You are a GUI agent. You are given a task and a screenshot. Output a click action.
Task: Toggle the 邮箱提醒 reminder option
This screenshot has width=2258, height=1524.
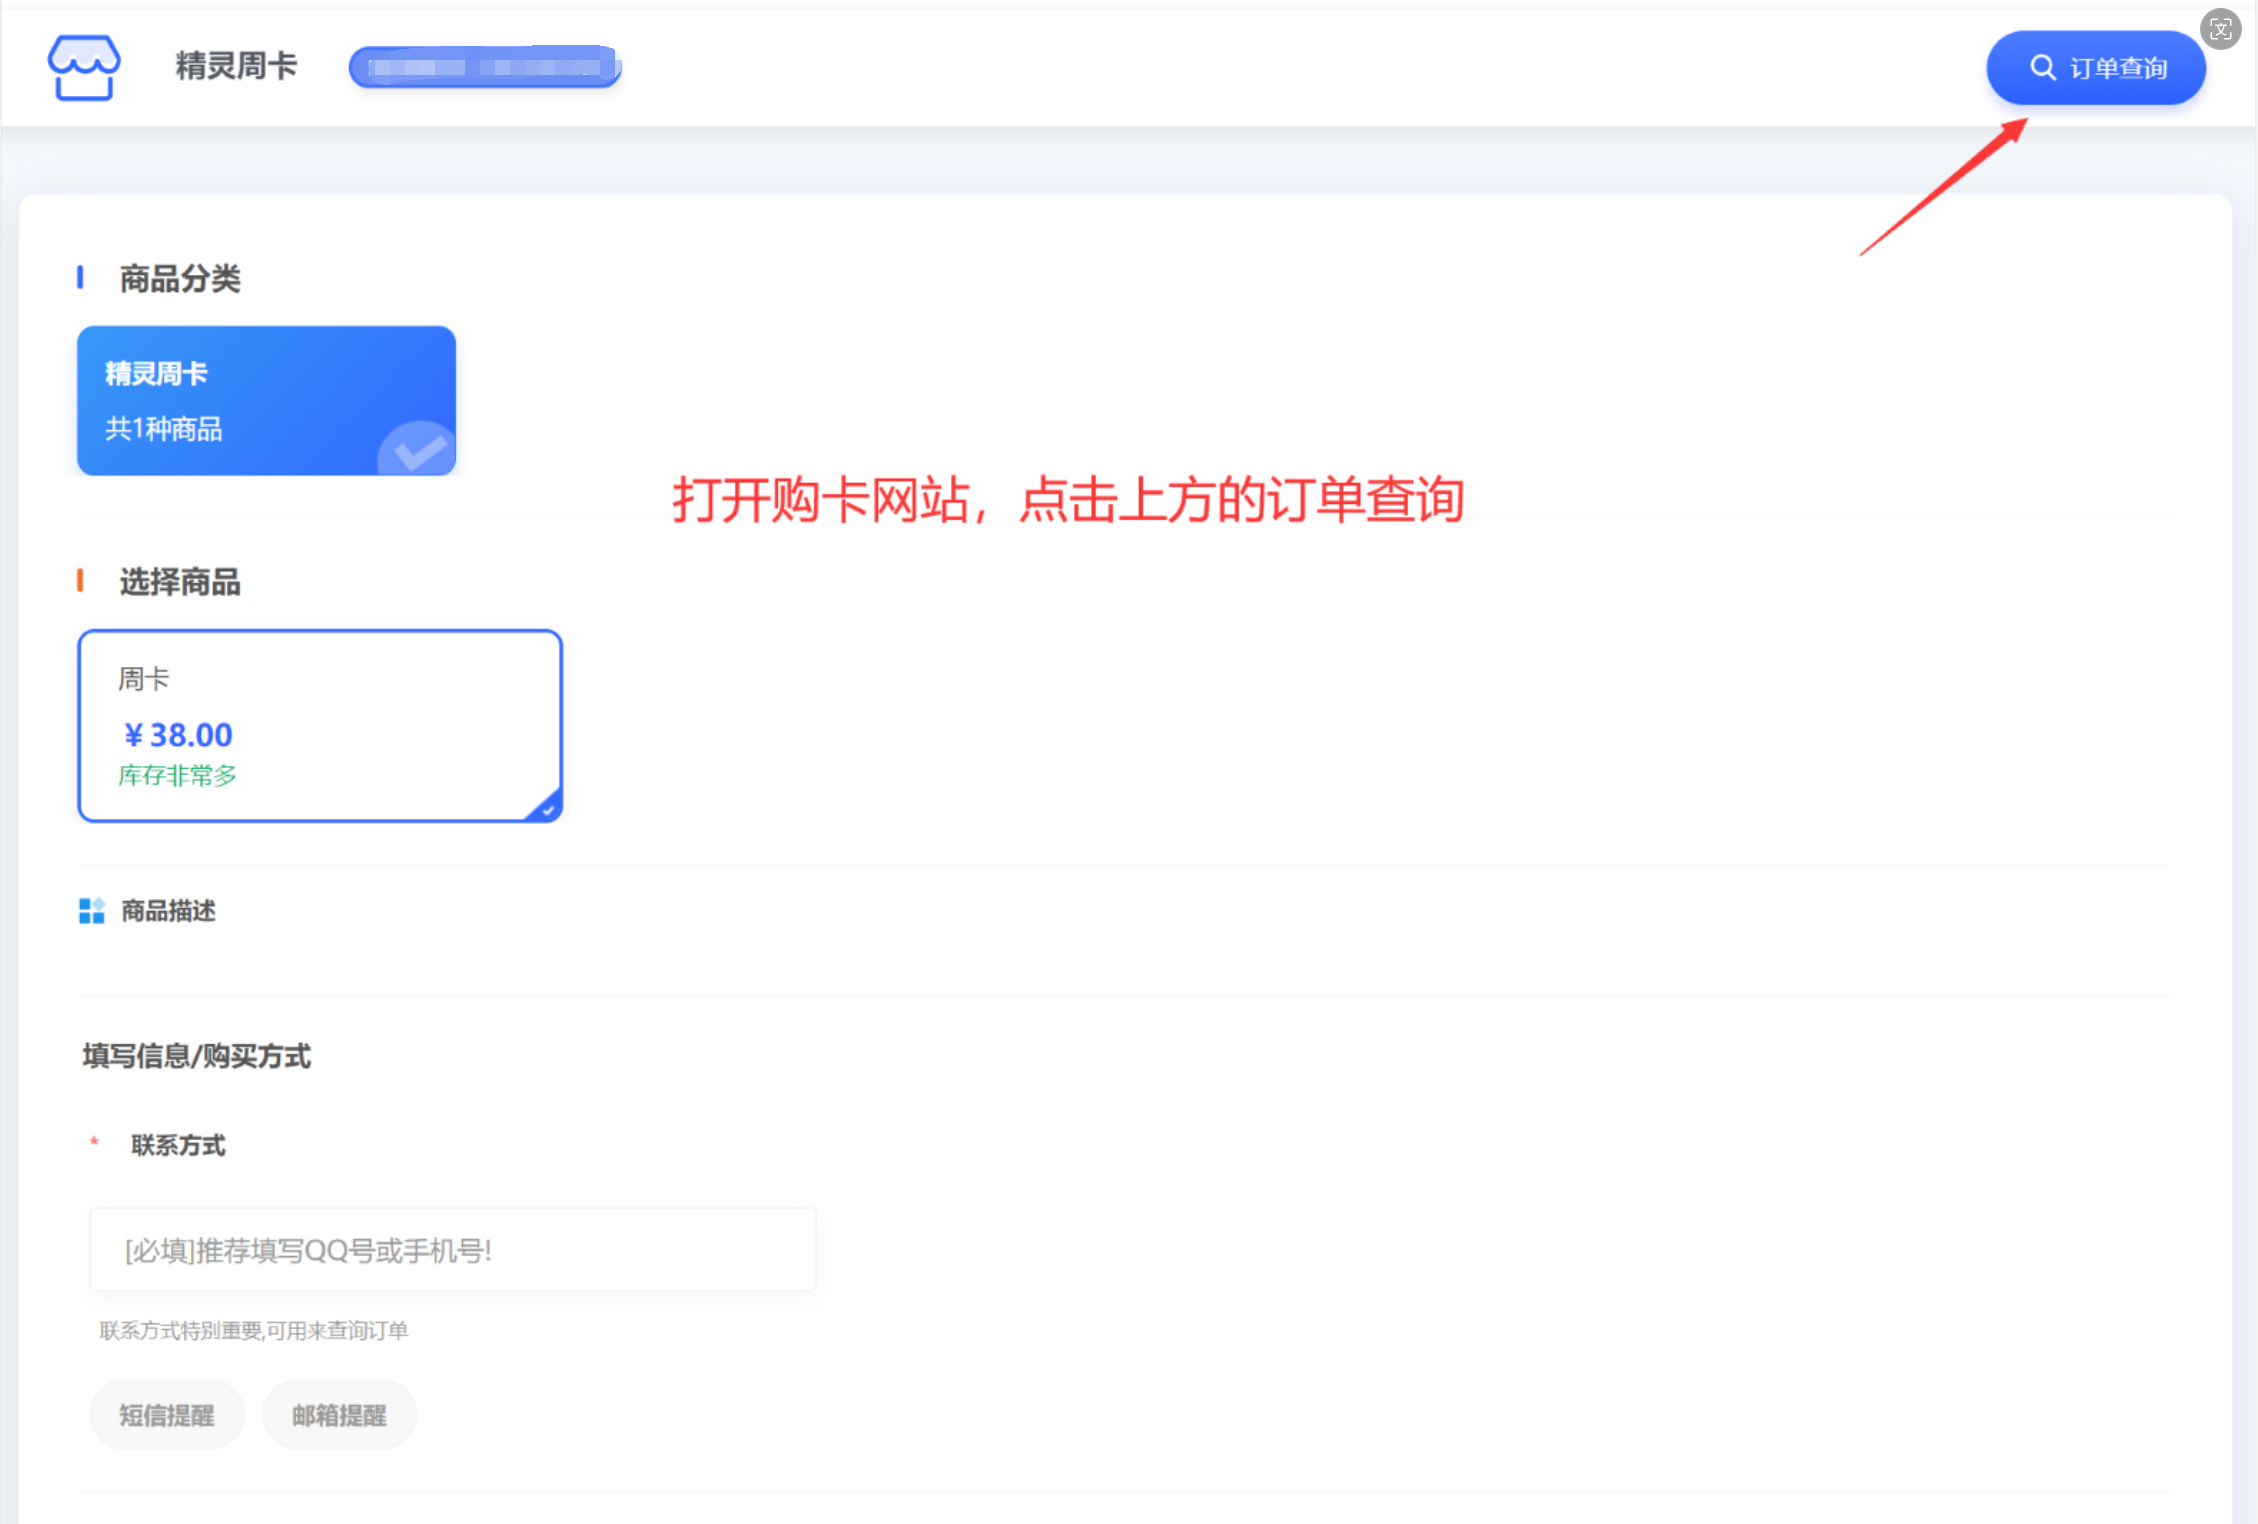pos(339,1415)
